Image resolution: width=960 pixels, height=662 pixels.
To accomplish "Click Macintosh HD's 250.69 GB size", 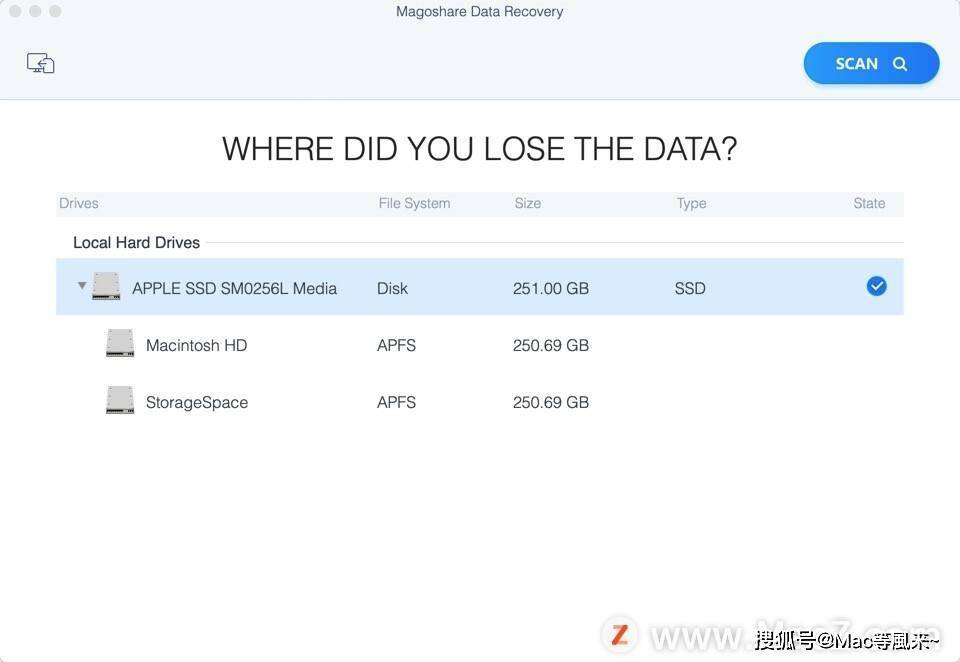I will pyautogui.click(x=551, y=345).
